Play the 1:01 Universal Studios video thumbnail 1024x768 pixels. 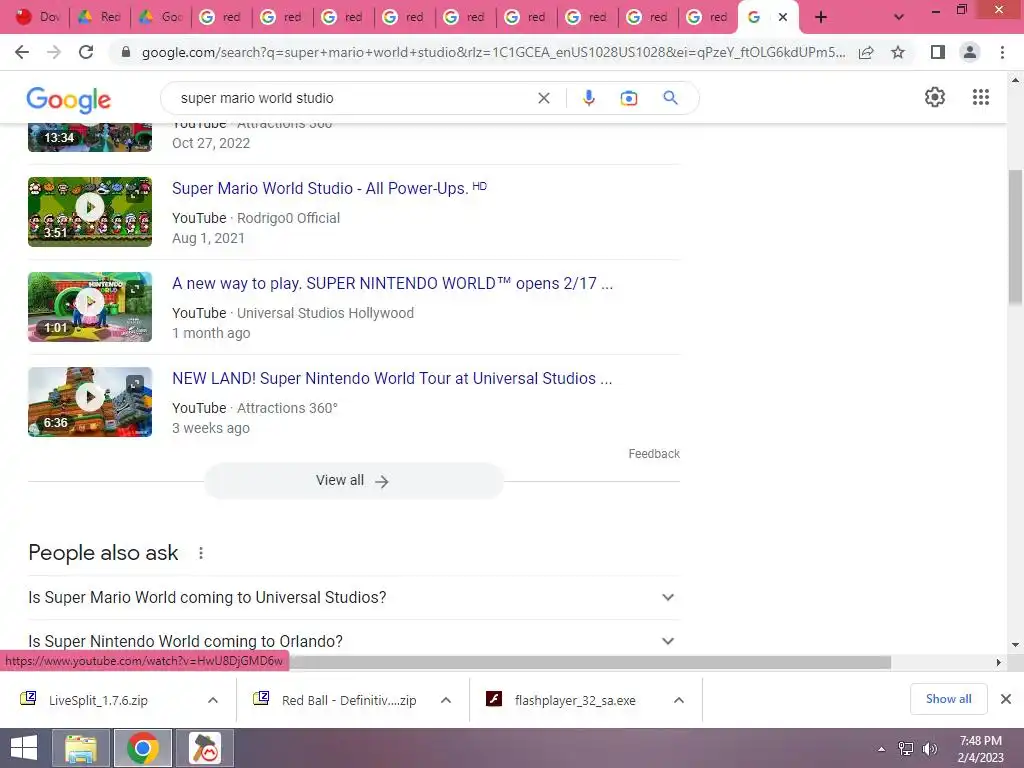pyautogui.click(x=90, y=307)
